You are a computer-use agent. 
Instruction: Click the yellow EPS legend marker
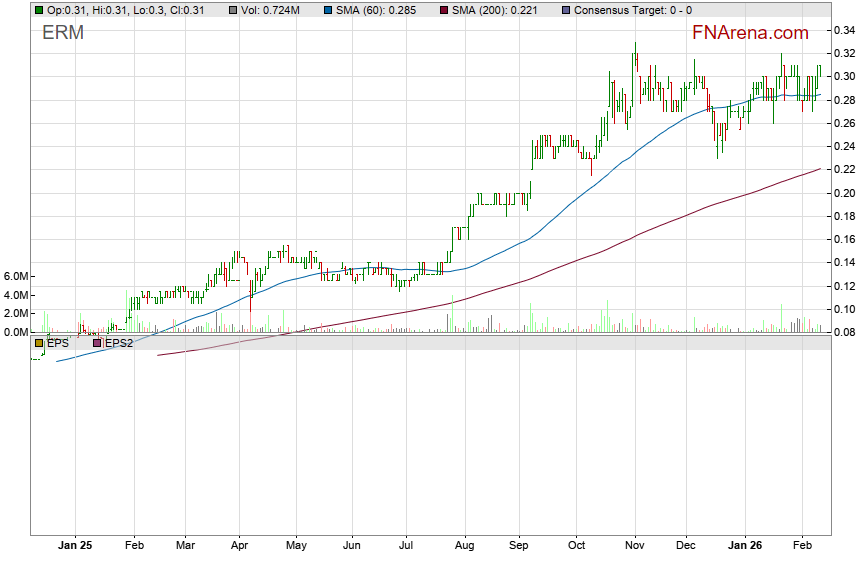39,343
